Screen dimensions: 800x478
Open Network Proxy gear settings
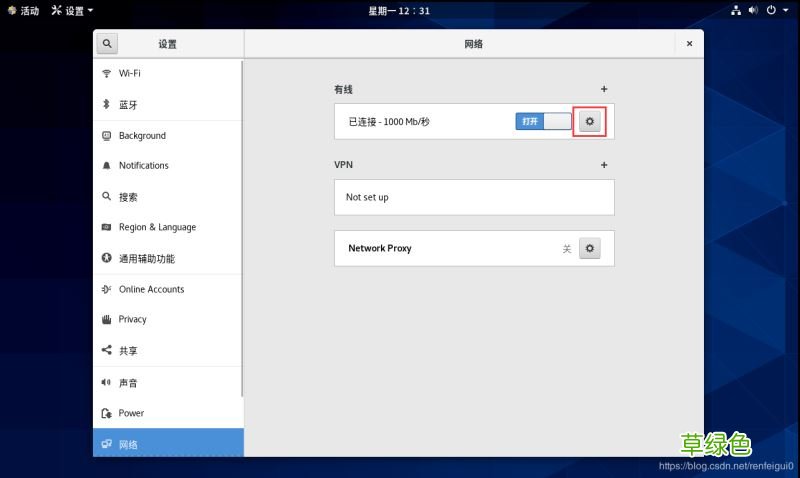pos(589,248)
